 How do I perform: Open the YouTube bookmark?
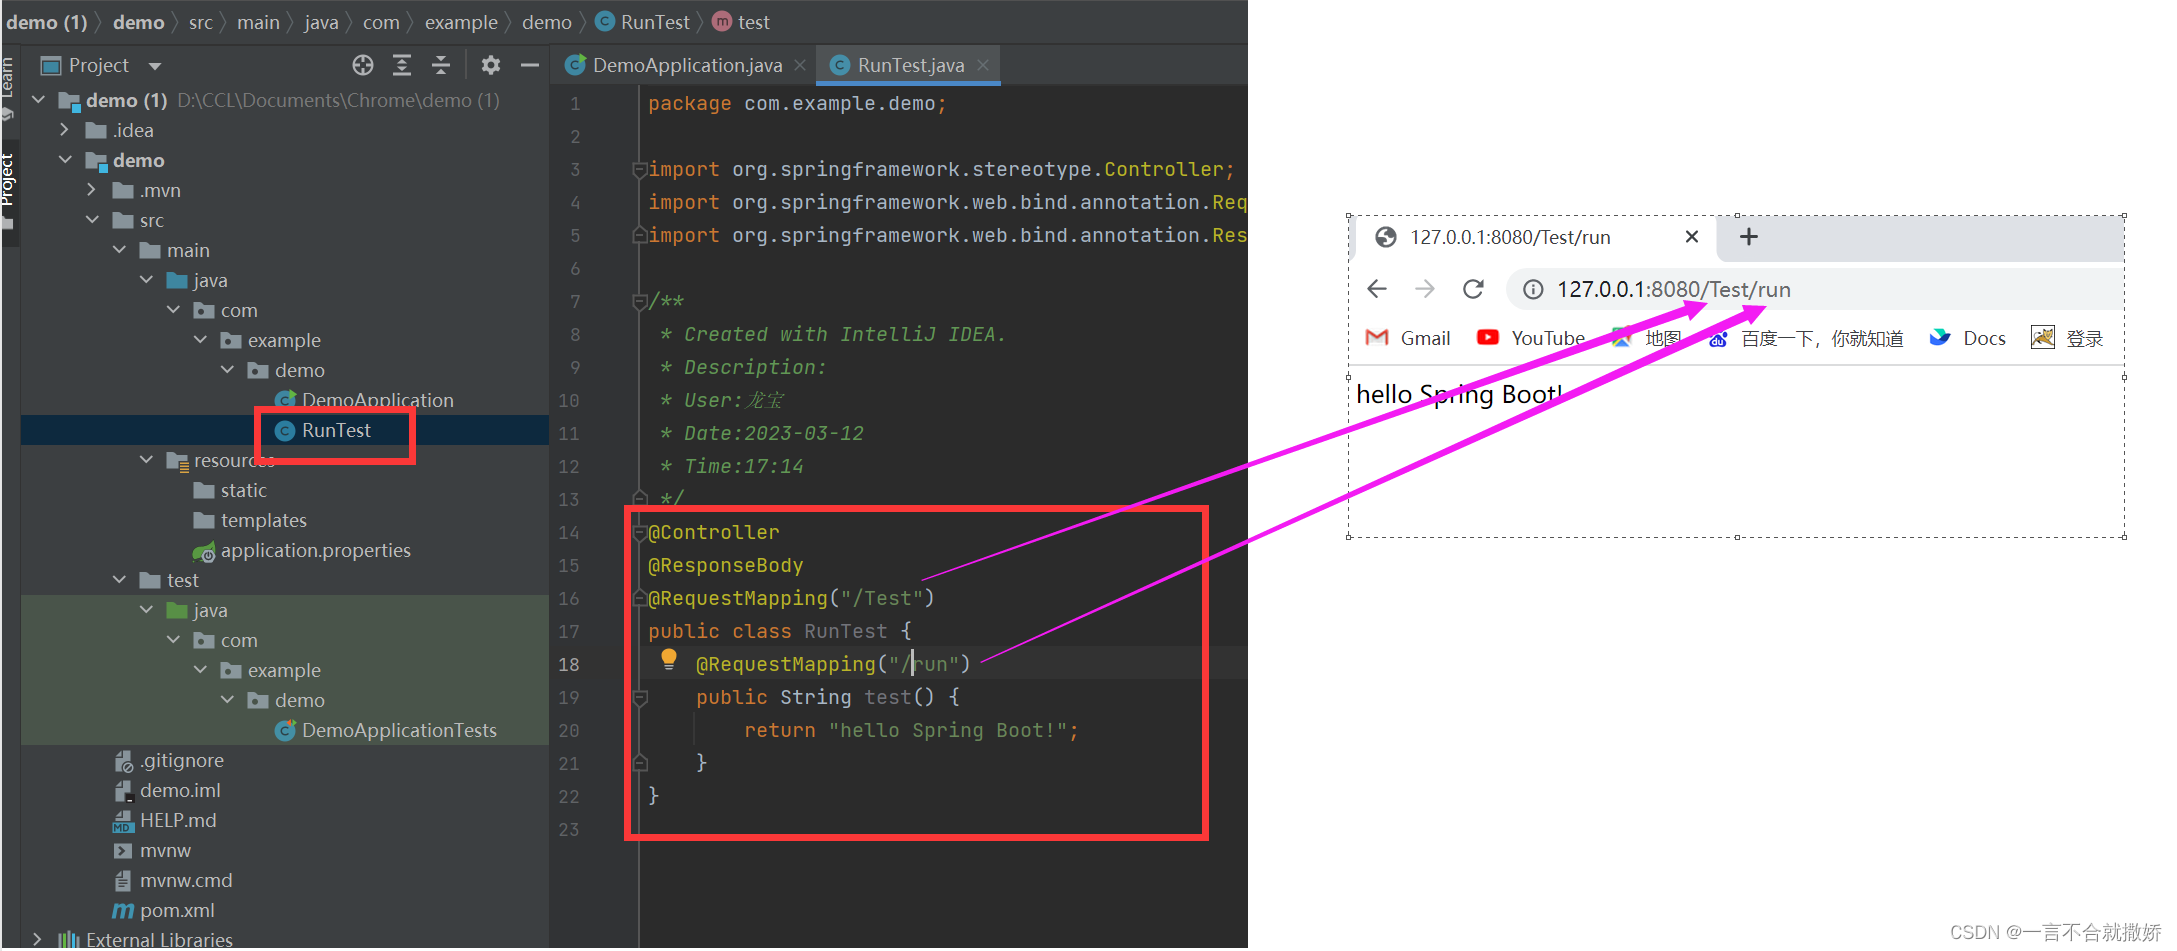point(1531,339)
